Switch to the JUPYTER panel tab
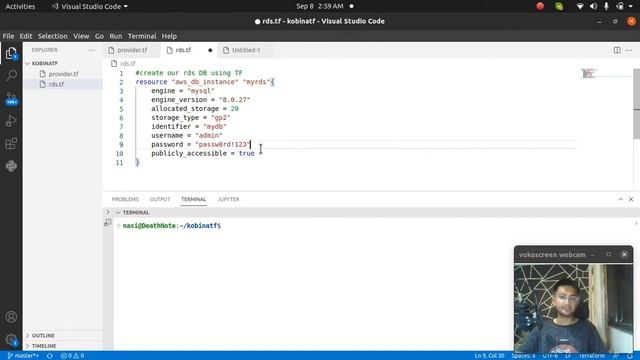Image resolution: width=640 pixels, height=360 pixels. (x=228, y=199)
